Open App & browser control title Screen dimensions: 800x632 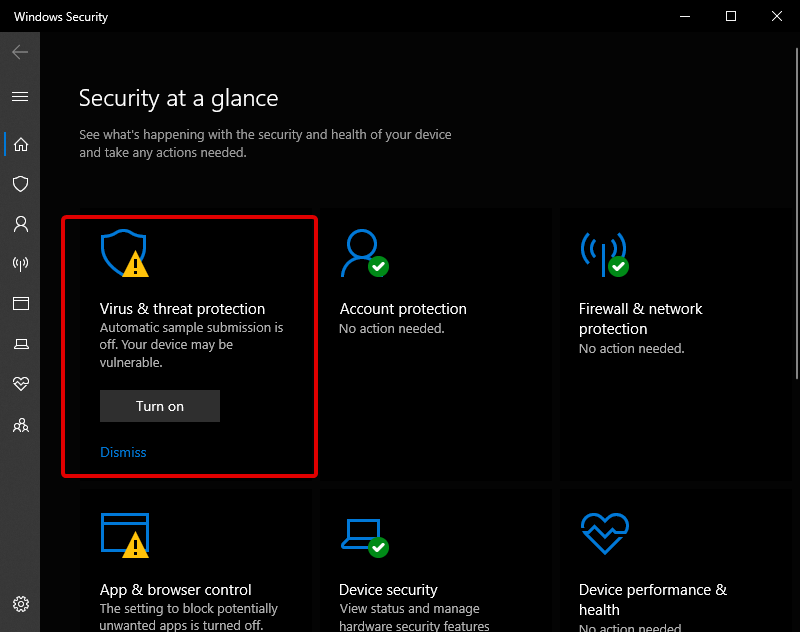(176, 590)
